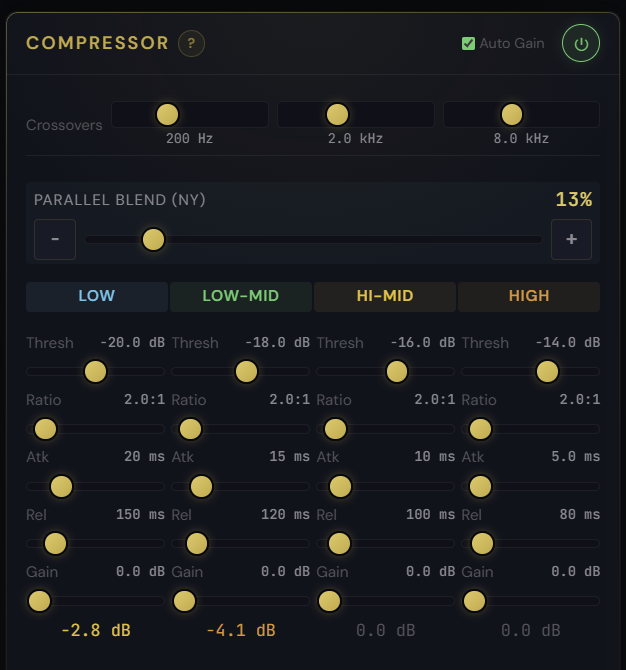Click the LOW band Ratio slider
The image size is (626, 670).
click(x=95, y=429)
